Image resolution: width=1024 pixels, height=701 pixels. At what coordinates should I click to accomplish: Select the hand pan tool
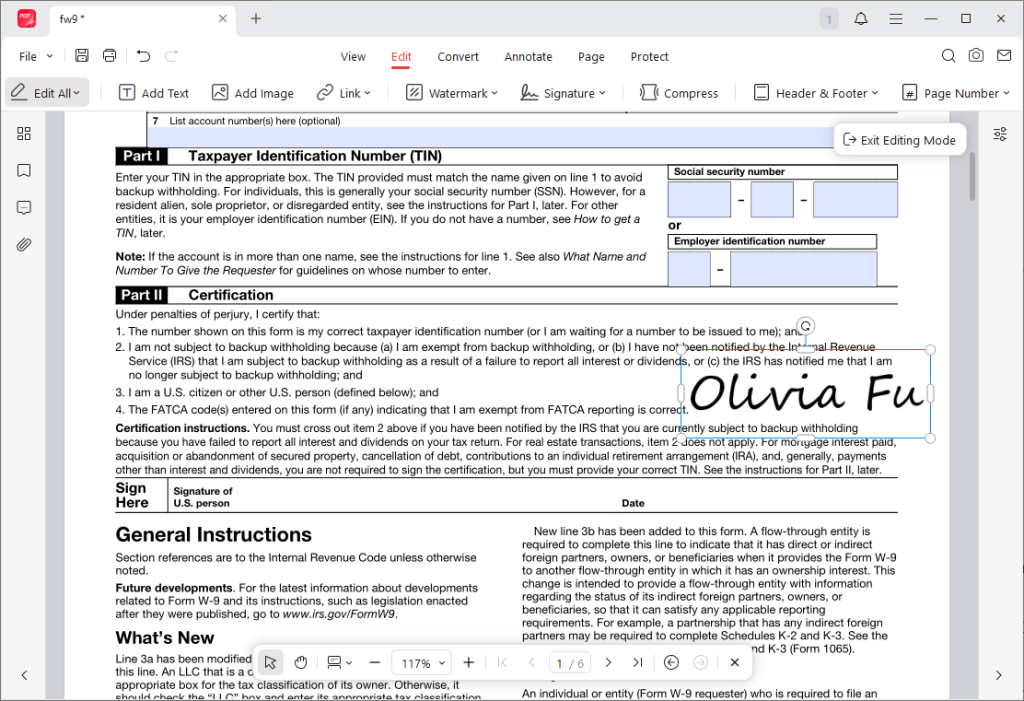[300, 662]
